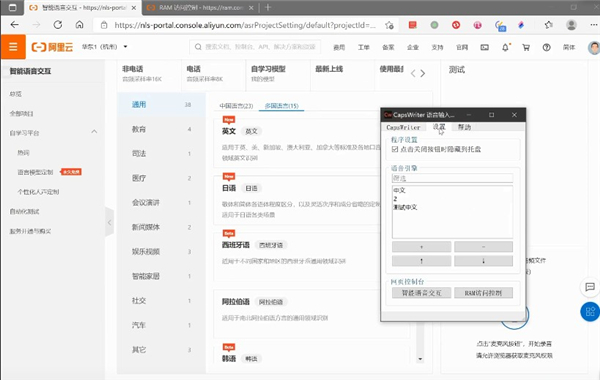The width and height of the screenshot is (600, 380).
Task: Select 中国语言(23) tab
Action: tap(236, 106)
